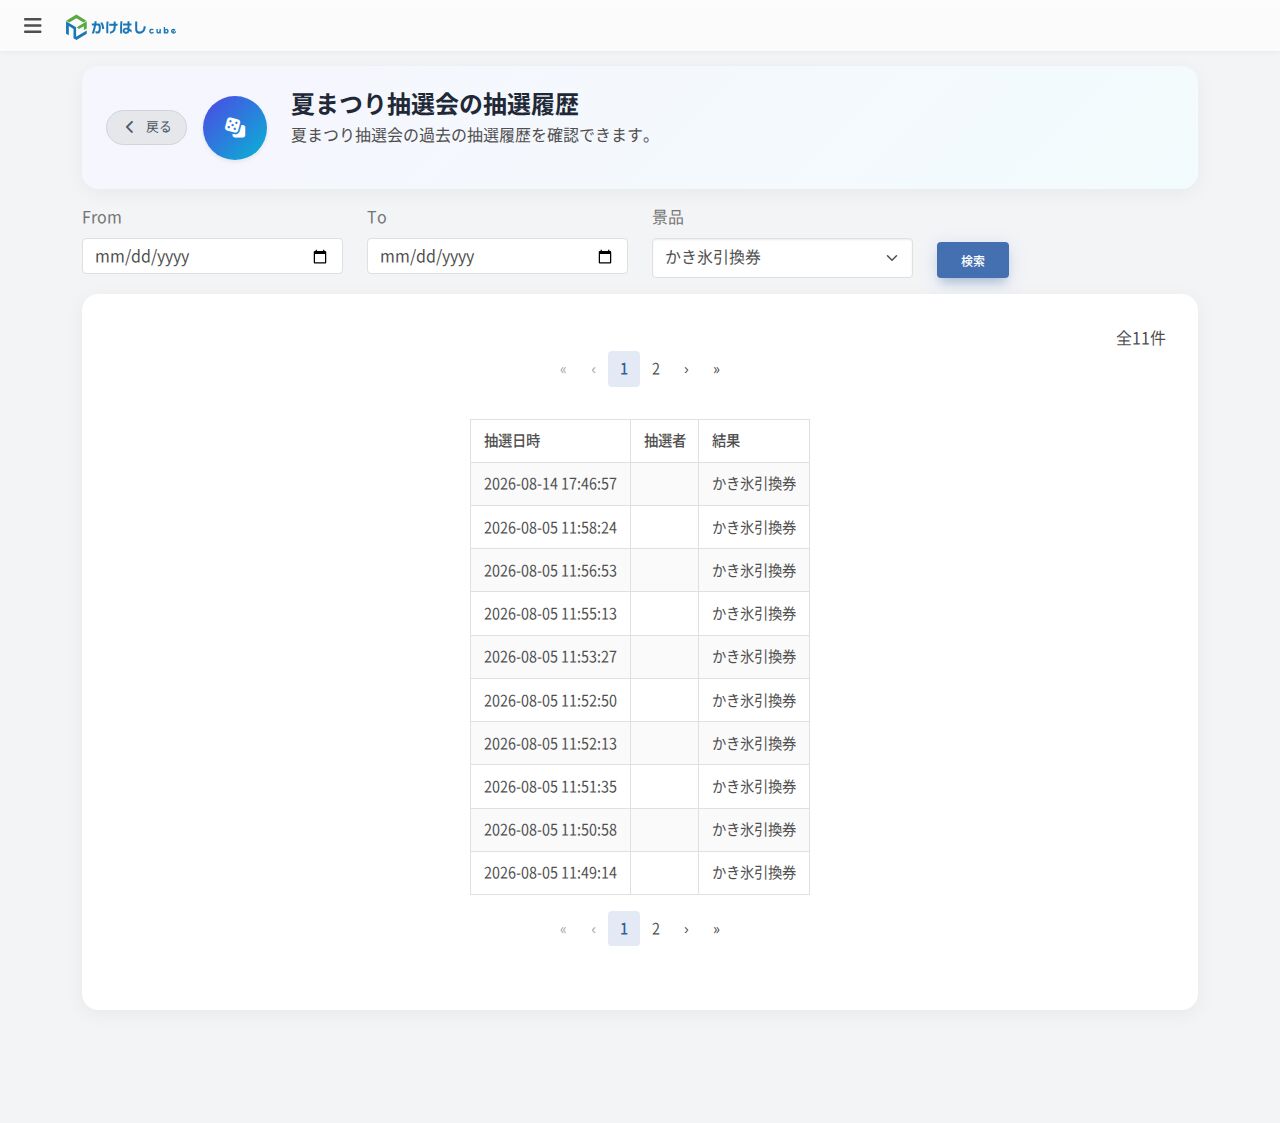Go back with the 戻る button

click(146, 127)
